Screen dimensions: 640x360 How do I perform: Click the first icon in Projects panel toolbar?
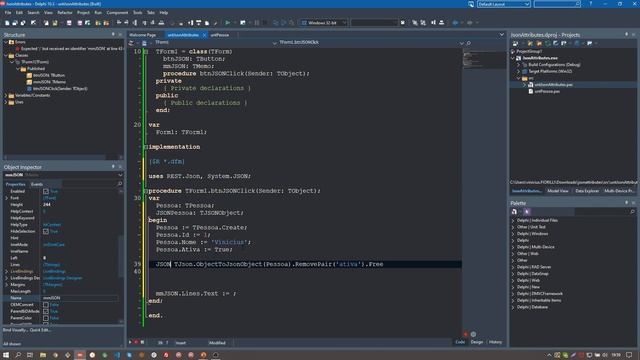point(516,43)
